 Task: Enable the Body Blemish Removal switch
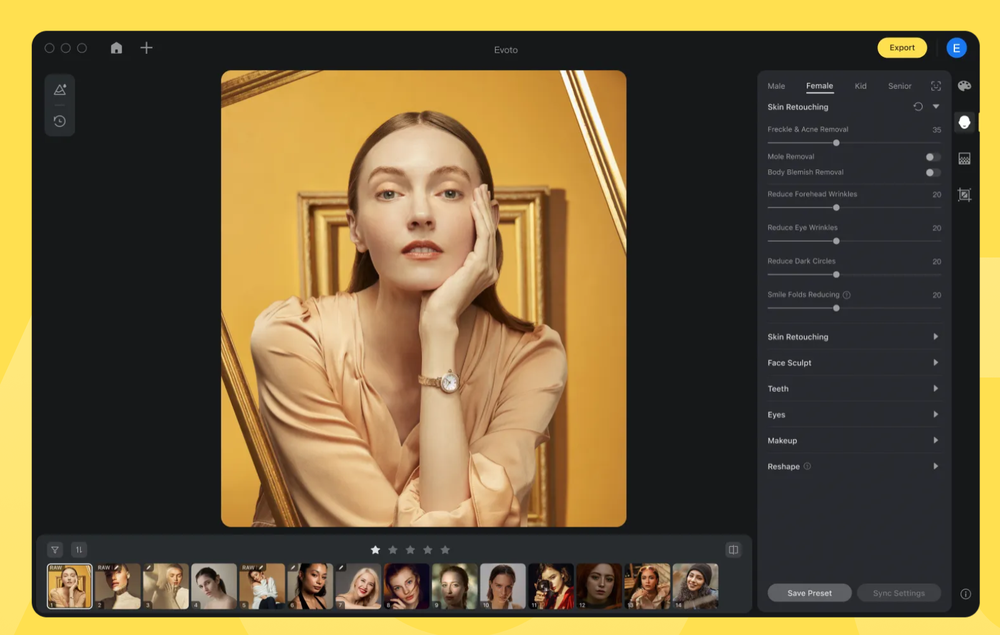point(932,173)
